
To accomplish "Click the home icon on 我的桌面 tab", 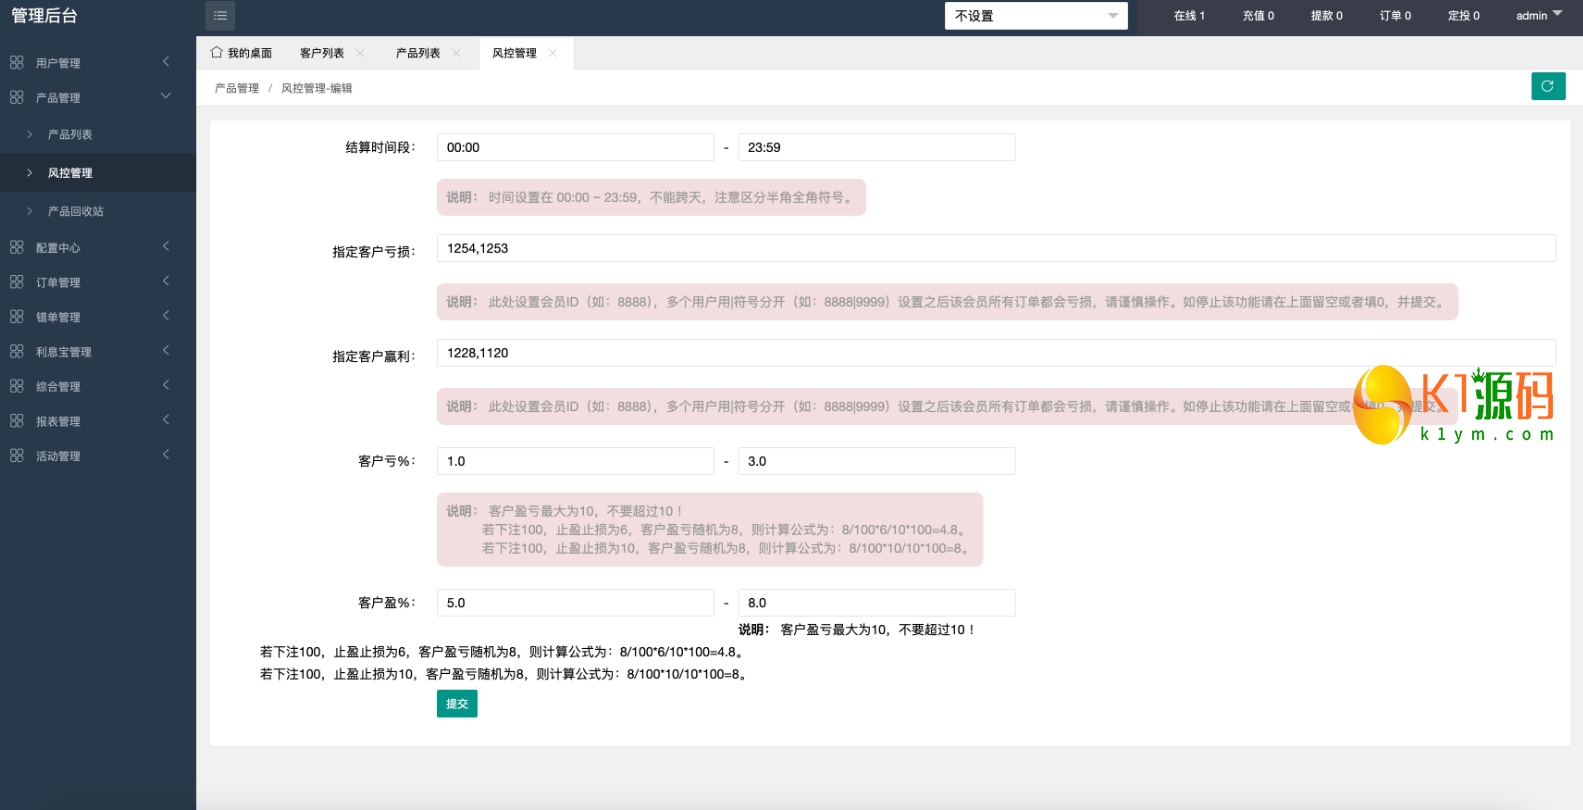I will point(216,52).
